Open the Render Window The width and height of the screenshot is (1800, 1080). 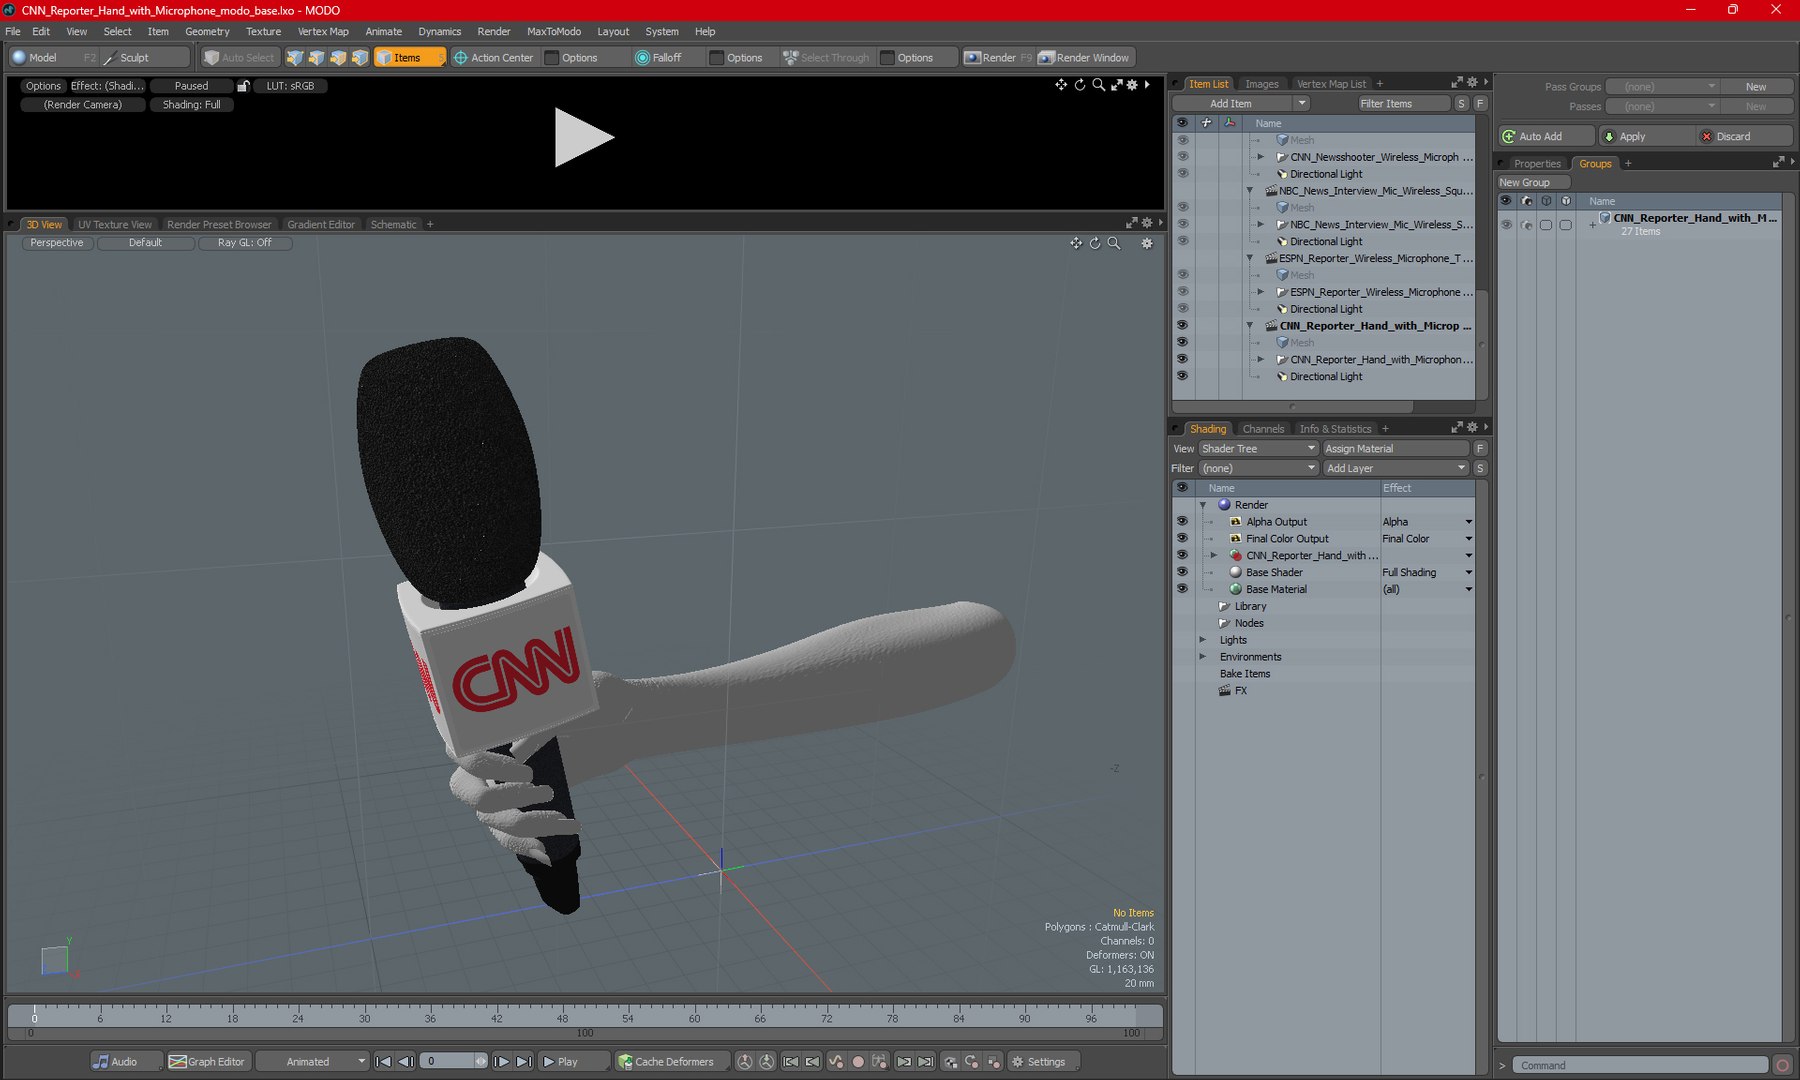click(1084, 57)
